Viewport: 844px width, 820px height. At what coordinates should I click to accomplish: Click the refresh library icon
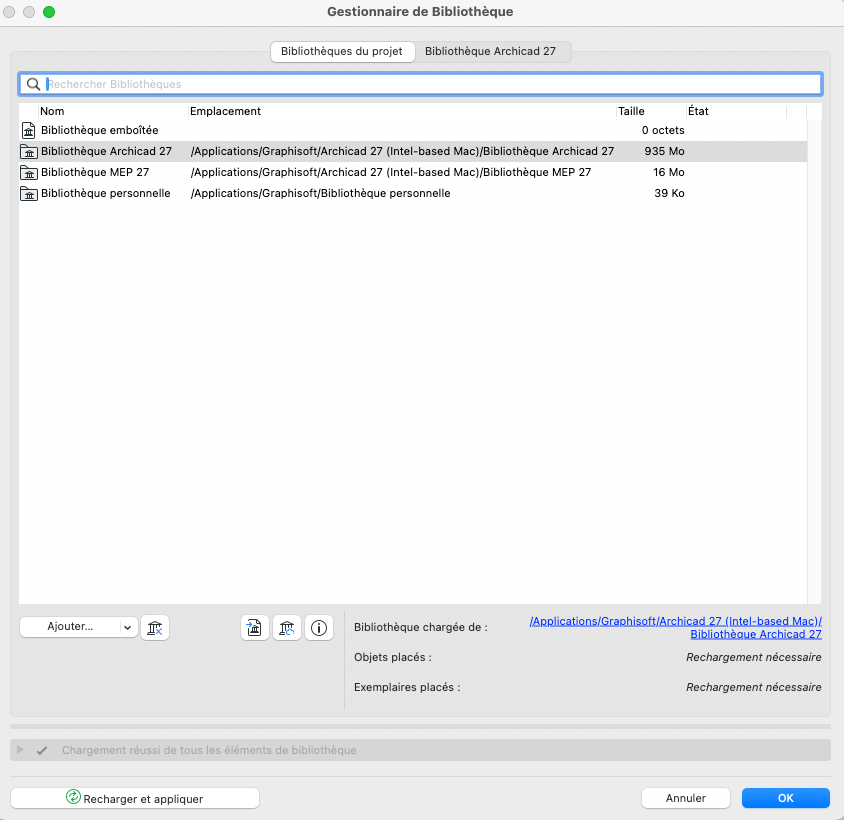[x=286, y=628]
